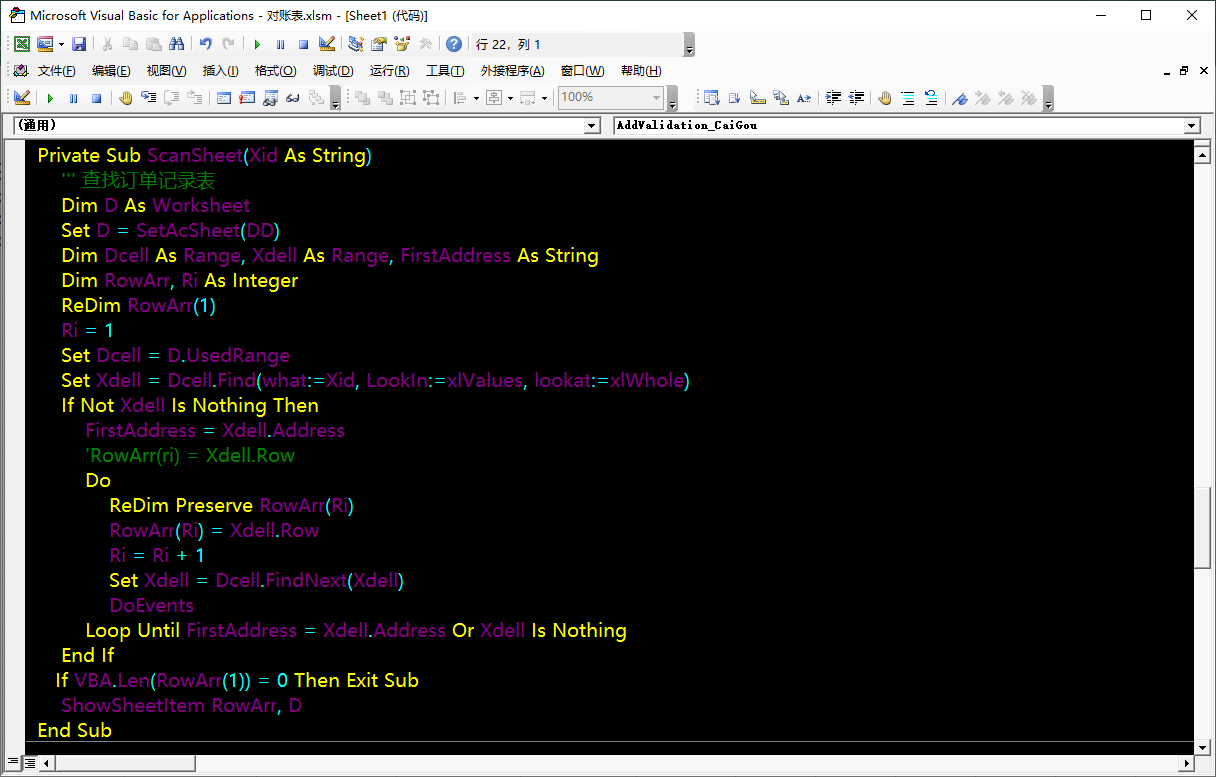Image resolution: width=1216 pixels, height=777 pixels.
Task: Switch to Procedure View at bottom left
Action: tap(13, 763)
